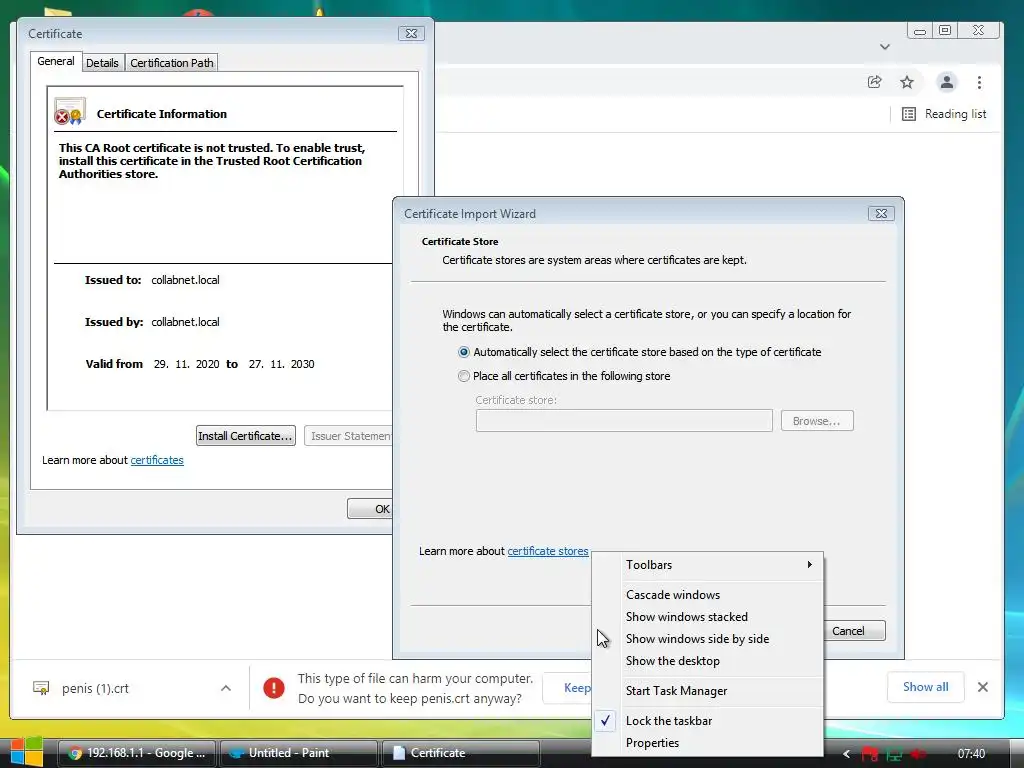Close the Chrome downloads bar
This screenshot has width=1024, height=768.
pos(983,687)
